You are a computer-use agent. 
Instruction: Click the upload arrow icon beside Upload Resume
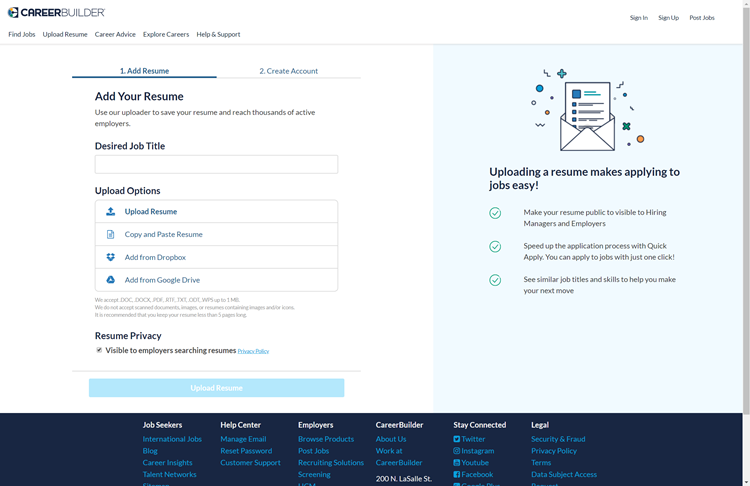click(x=110, y=211)
